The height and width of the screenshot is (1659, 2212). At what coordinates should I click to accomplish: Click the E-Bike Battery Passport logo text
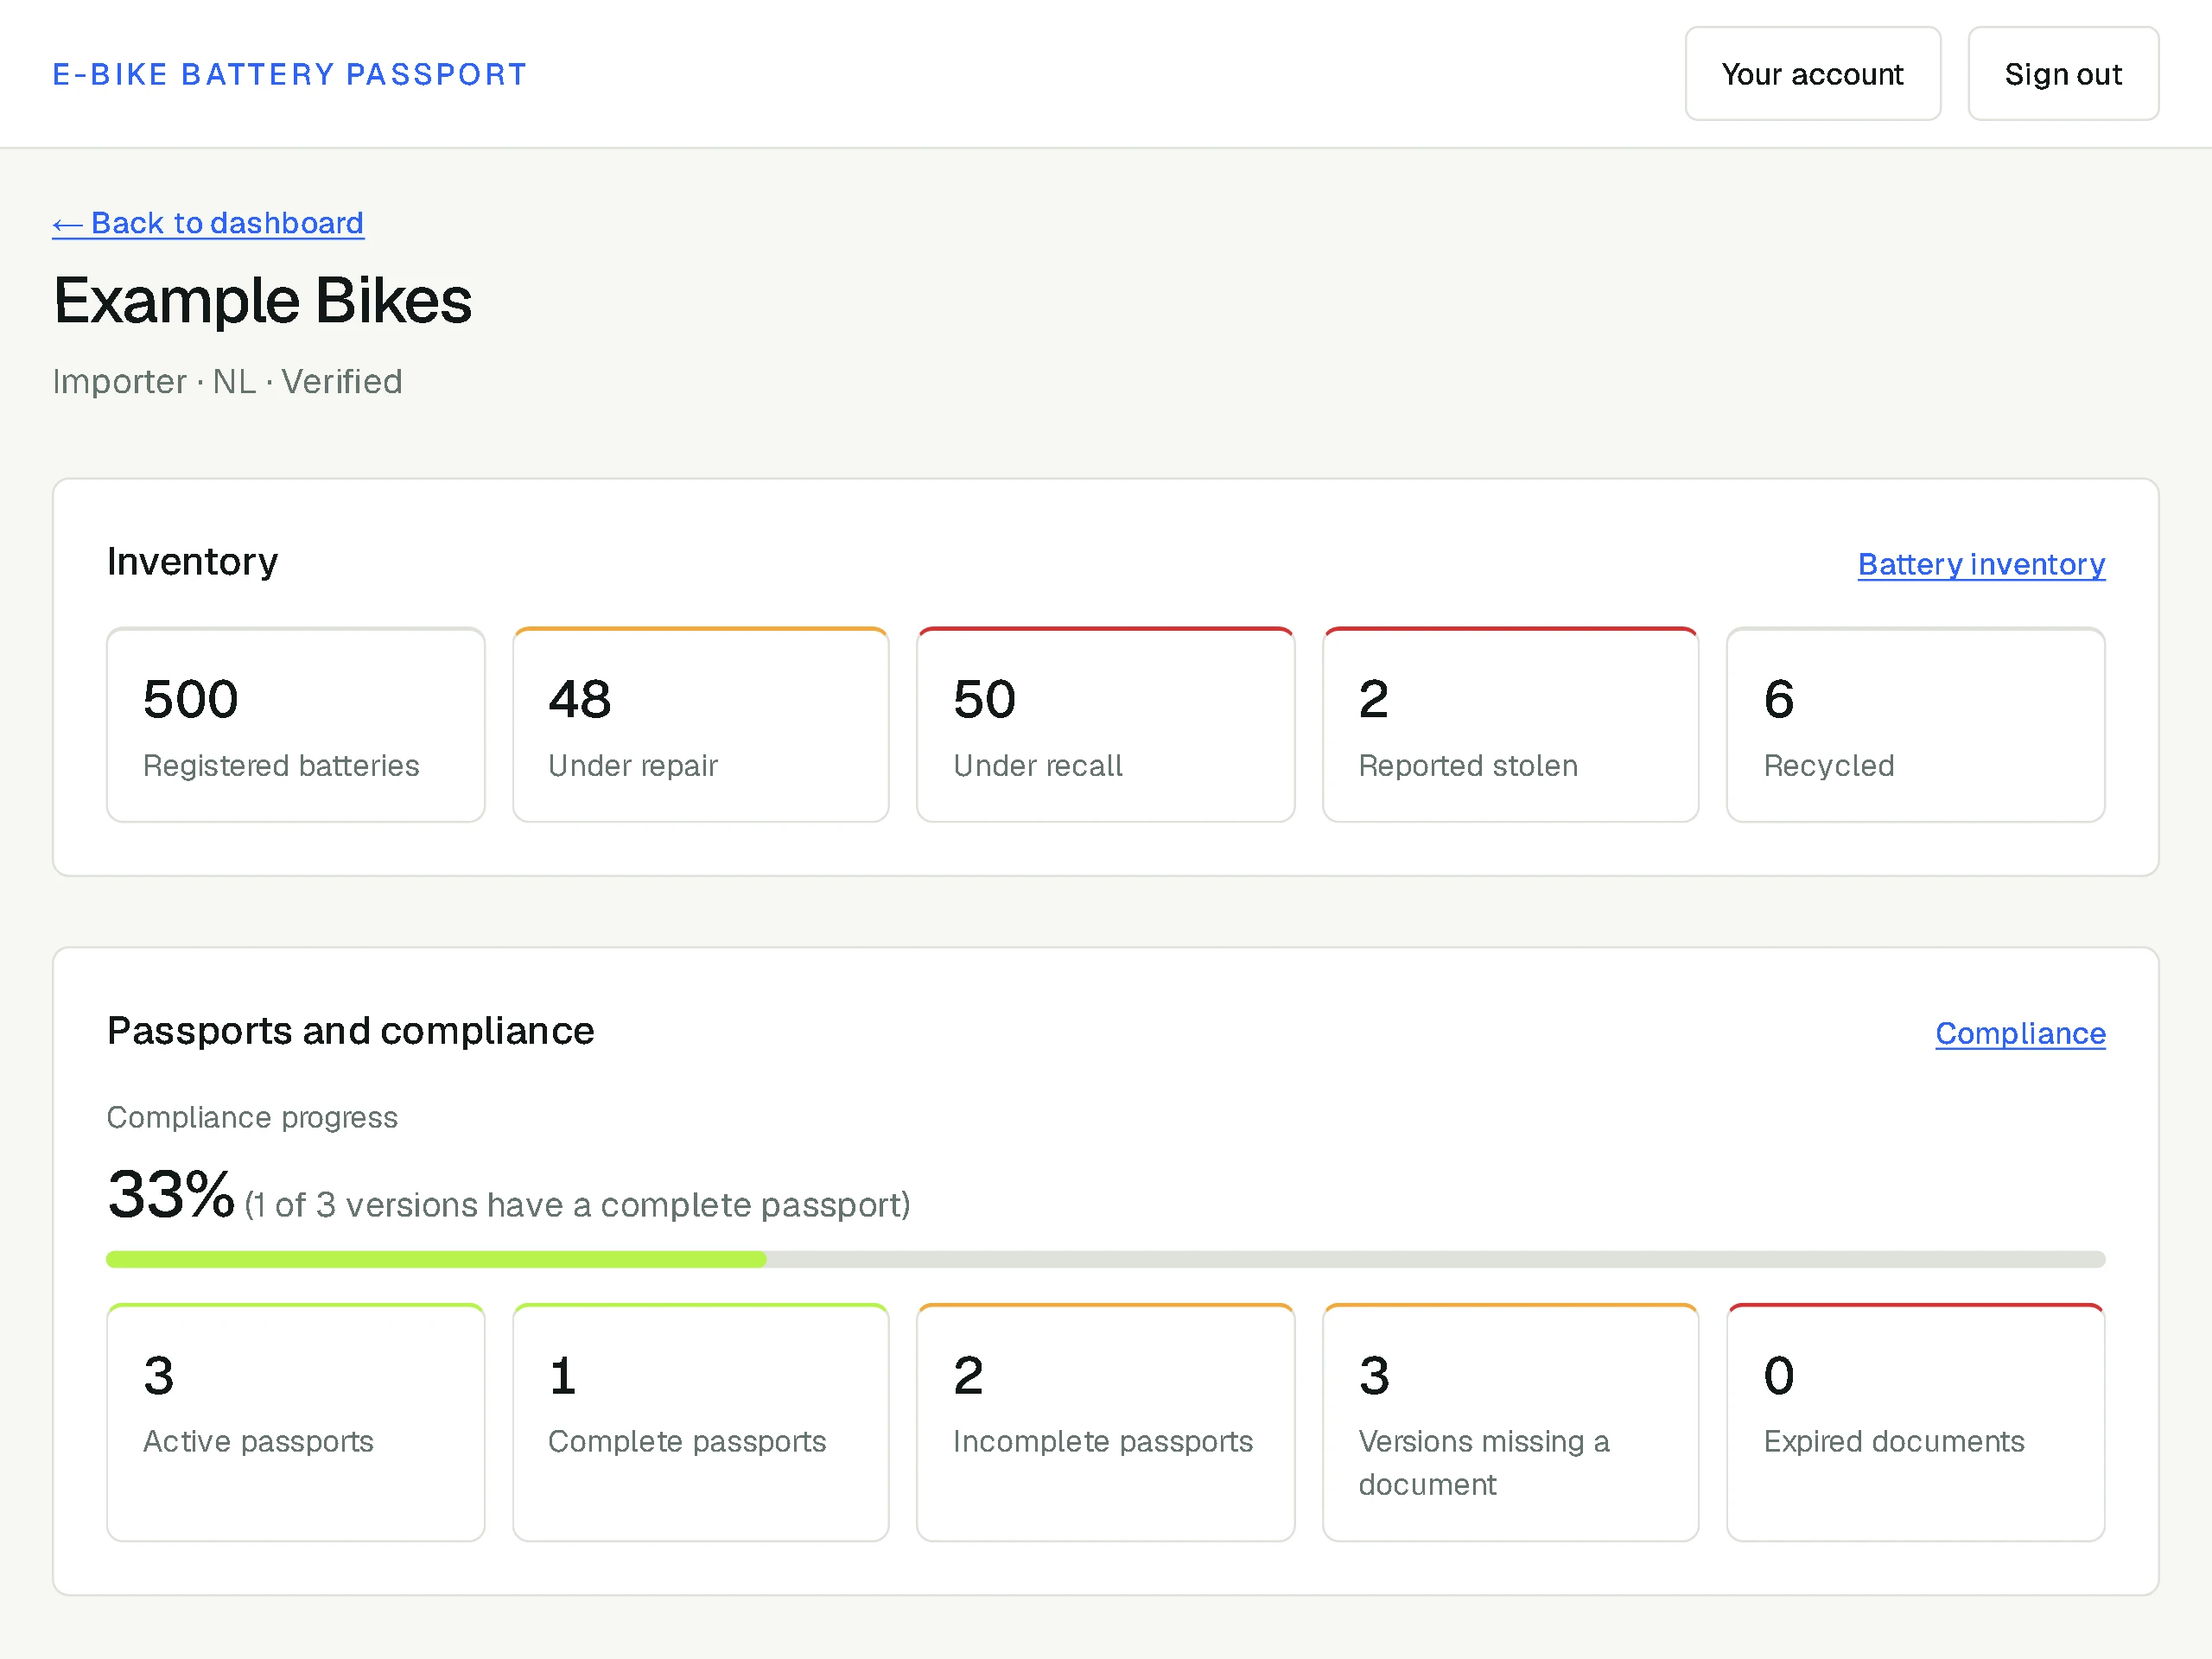289,74
